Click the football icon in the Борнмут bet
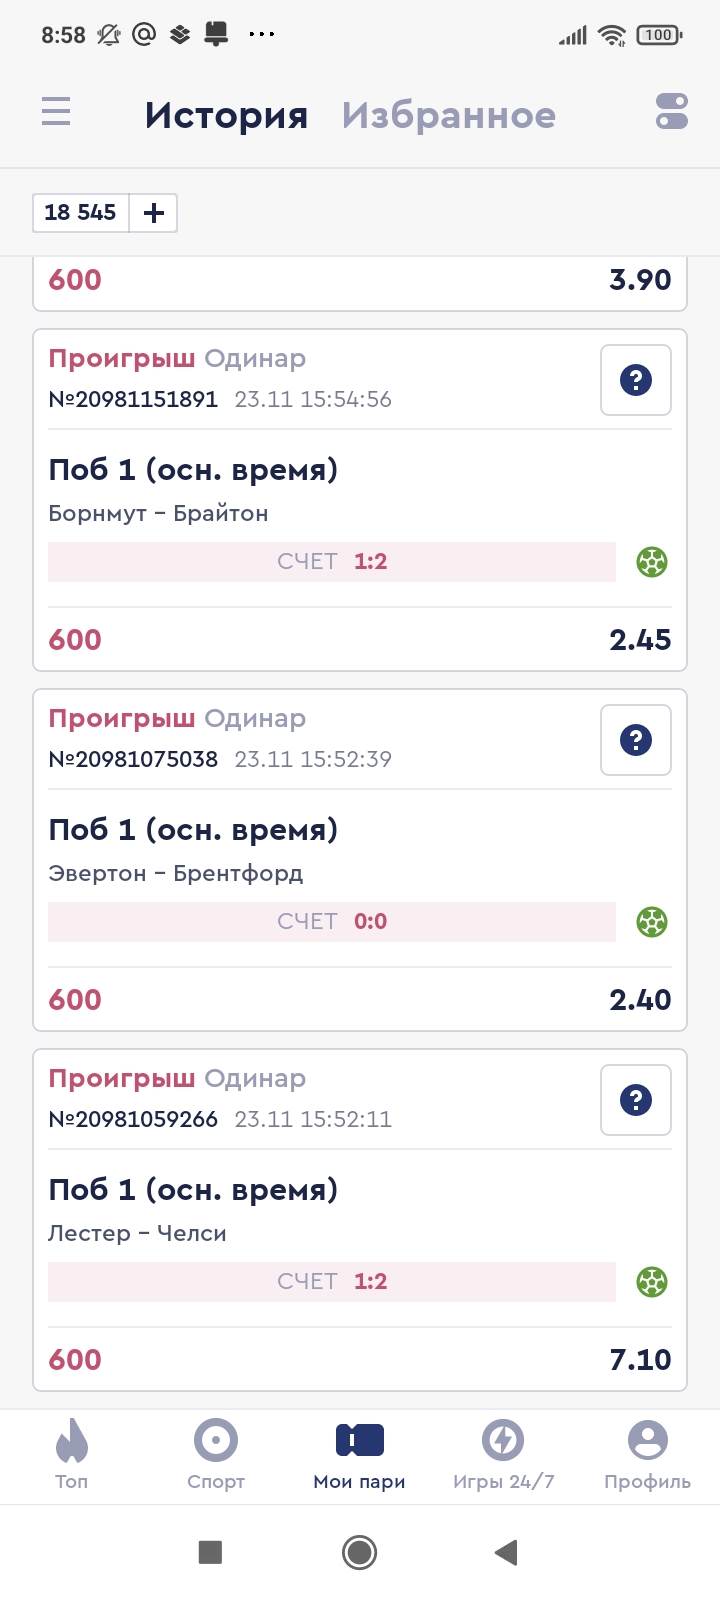 click(x=652, y=562)
